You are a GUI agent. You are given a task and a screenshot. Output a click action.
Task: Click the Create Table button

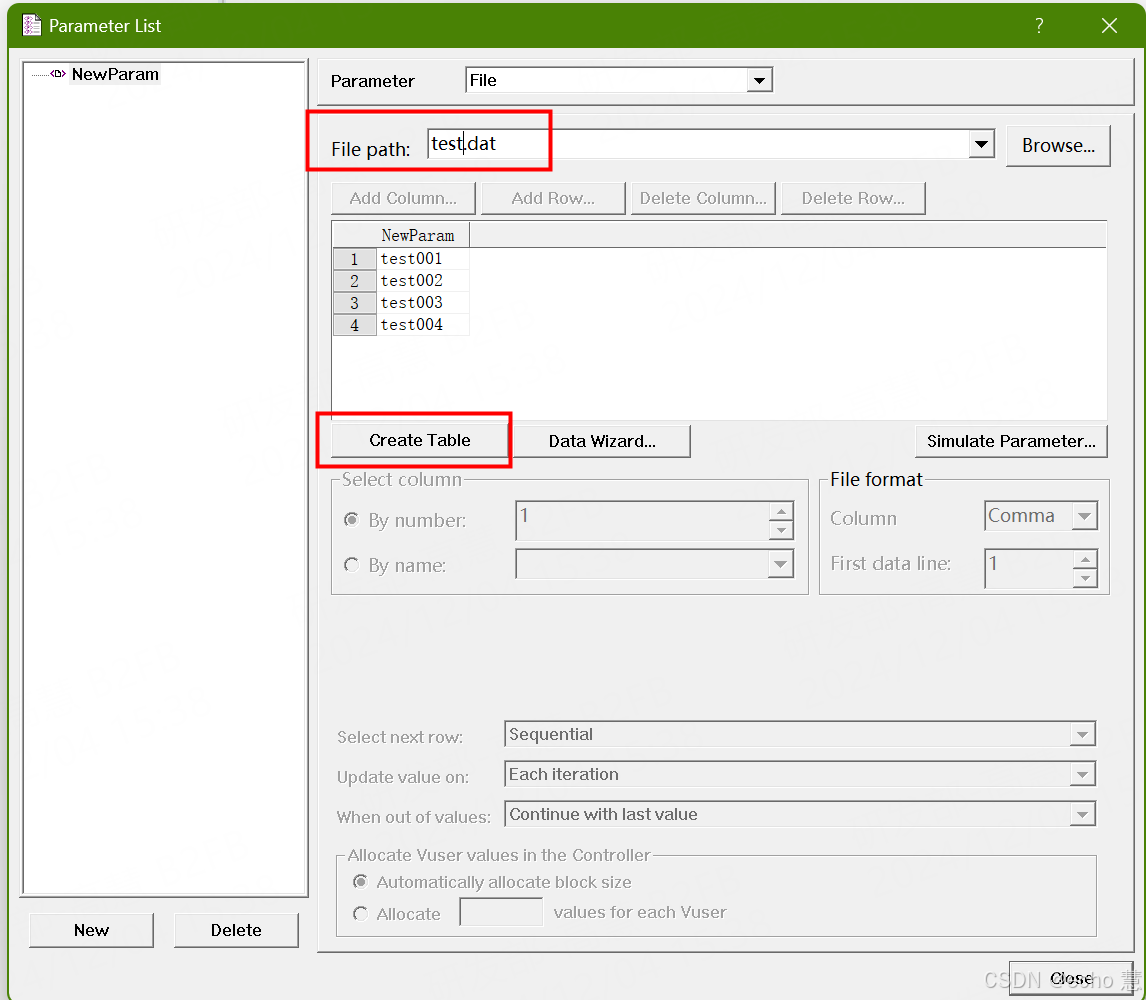(x=420, y=440)
